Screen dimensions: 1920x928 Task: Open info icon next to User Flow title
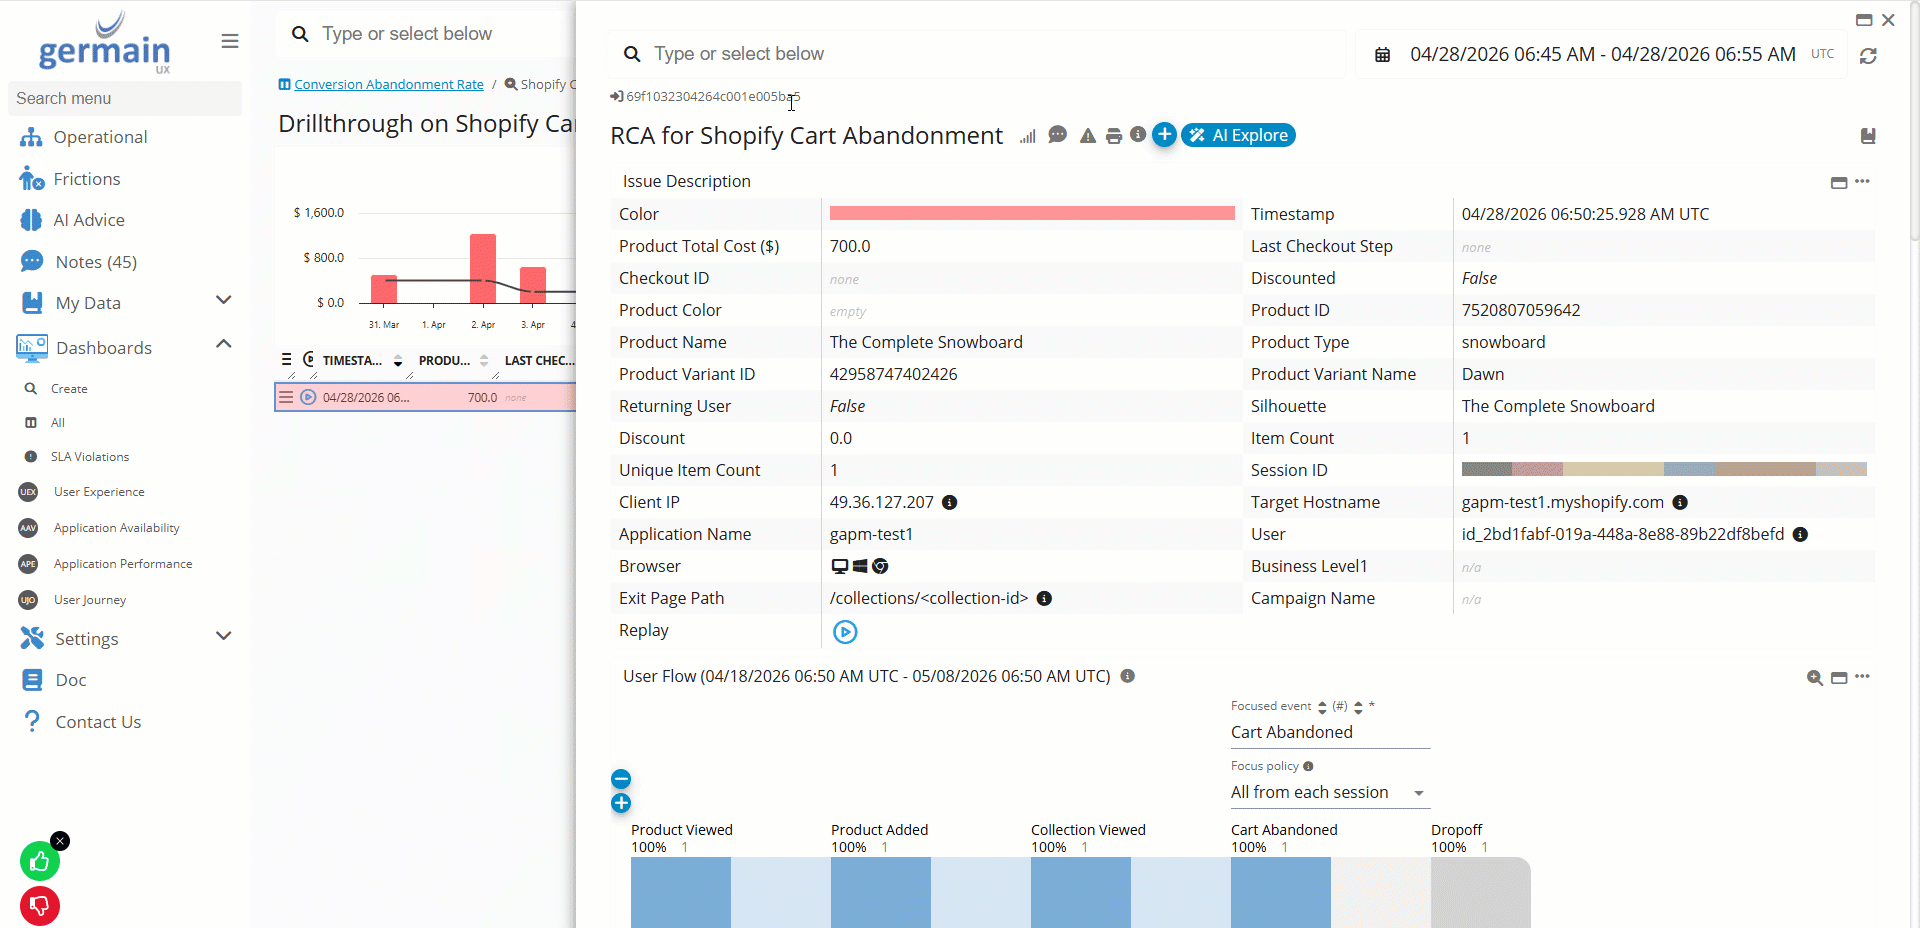tap(1127, 676)
